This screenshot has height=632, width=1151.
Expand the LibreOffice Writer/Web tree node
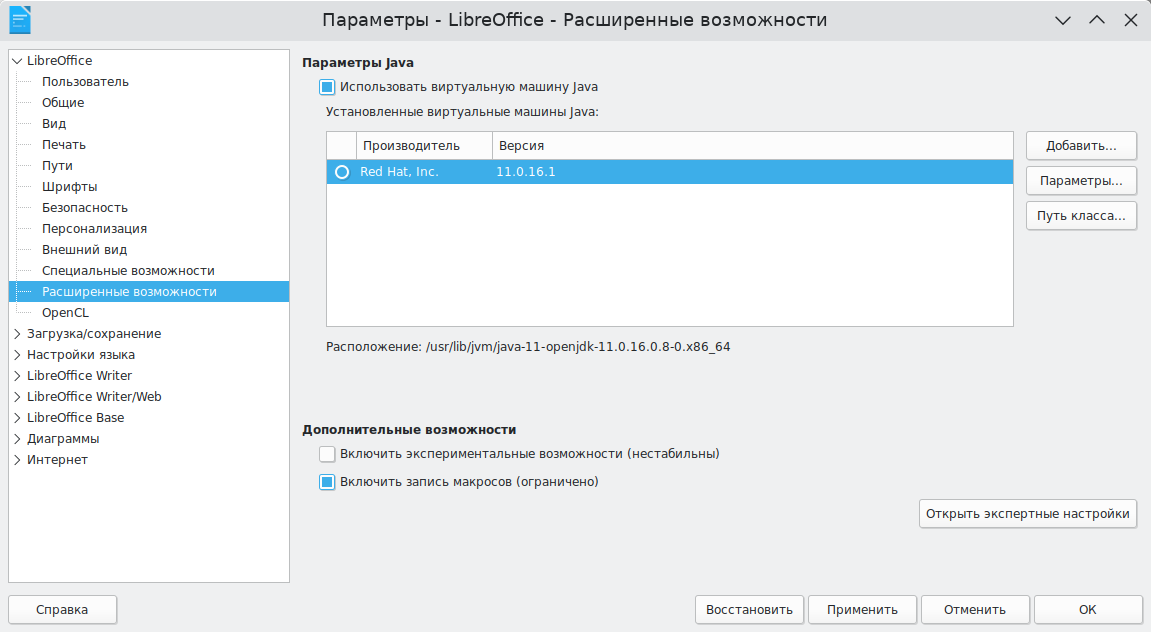(x=17, y=396)
